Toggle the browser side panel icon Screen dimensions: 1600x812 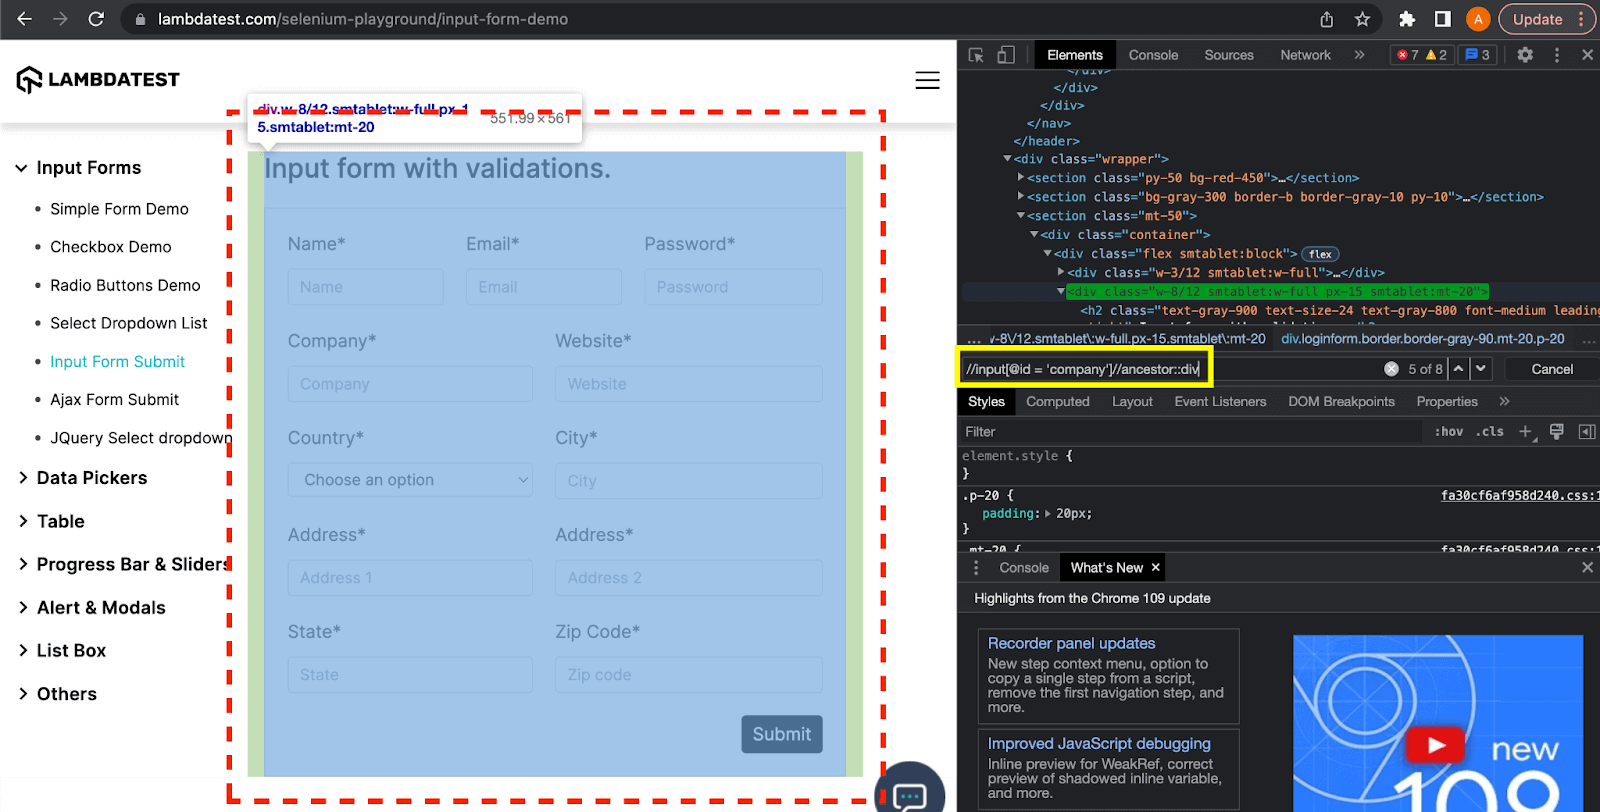(x=1442, y=19)
